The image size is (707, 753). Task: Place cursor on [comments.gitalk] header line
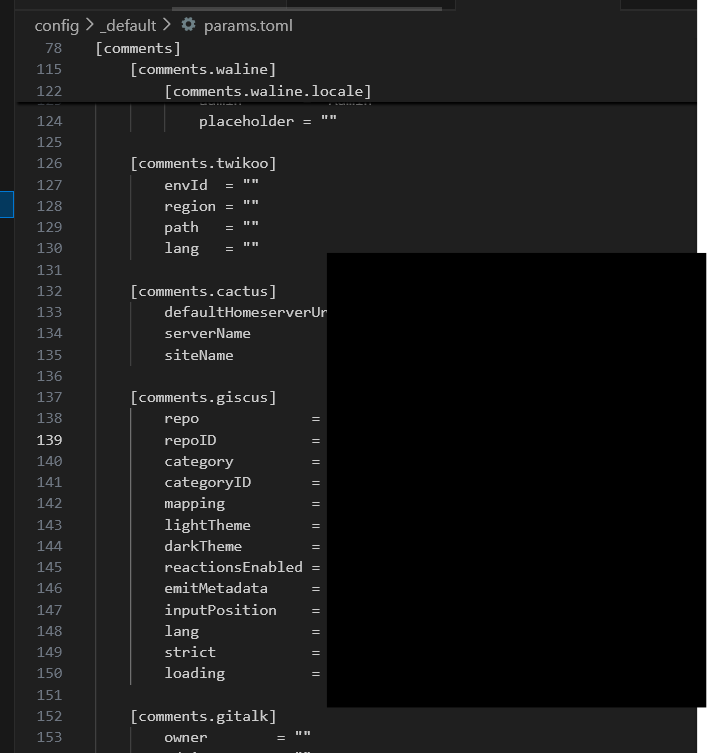point(203,716)
